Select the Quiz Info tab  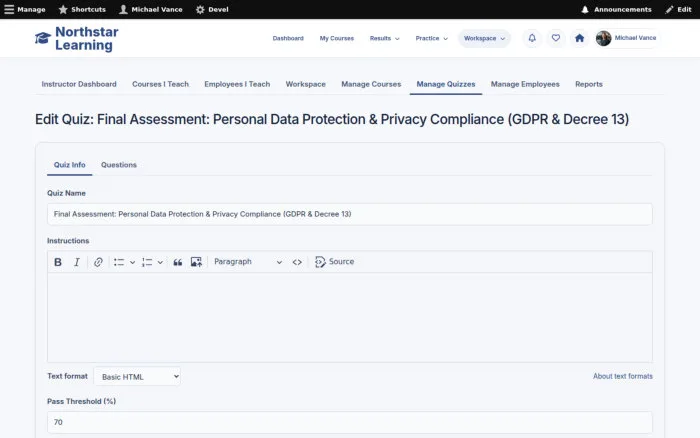pyautogui.click(x=70, y=165)
